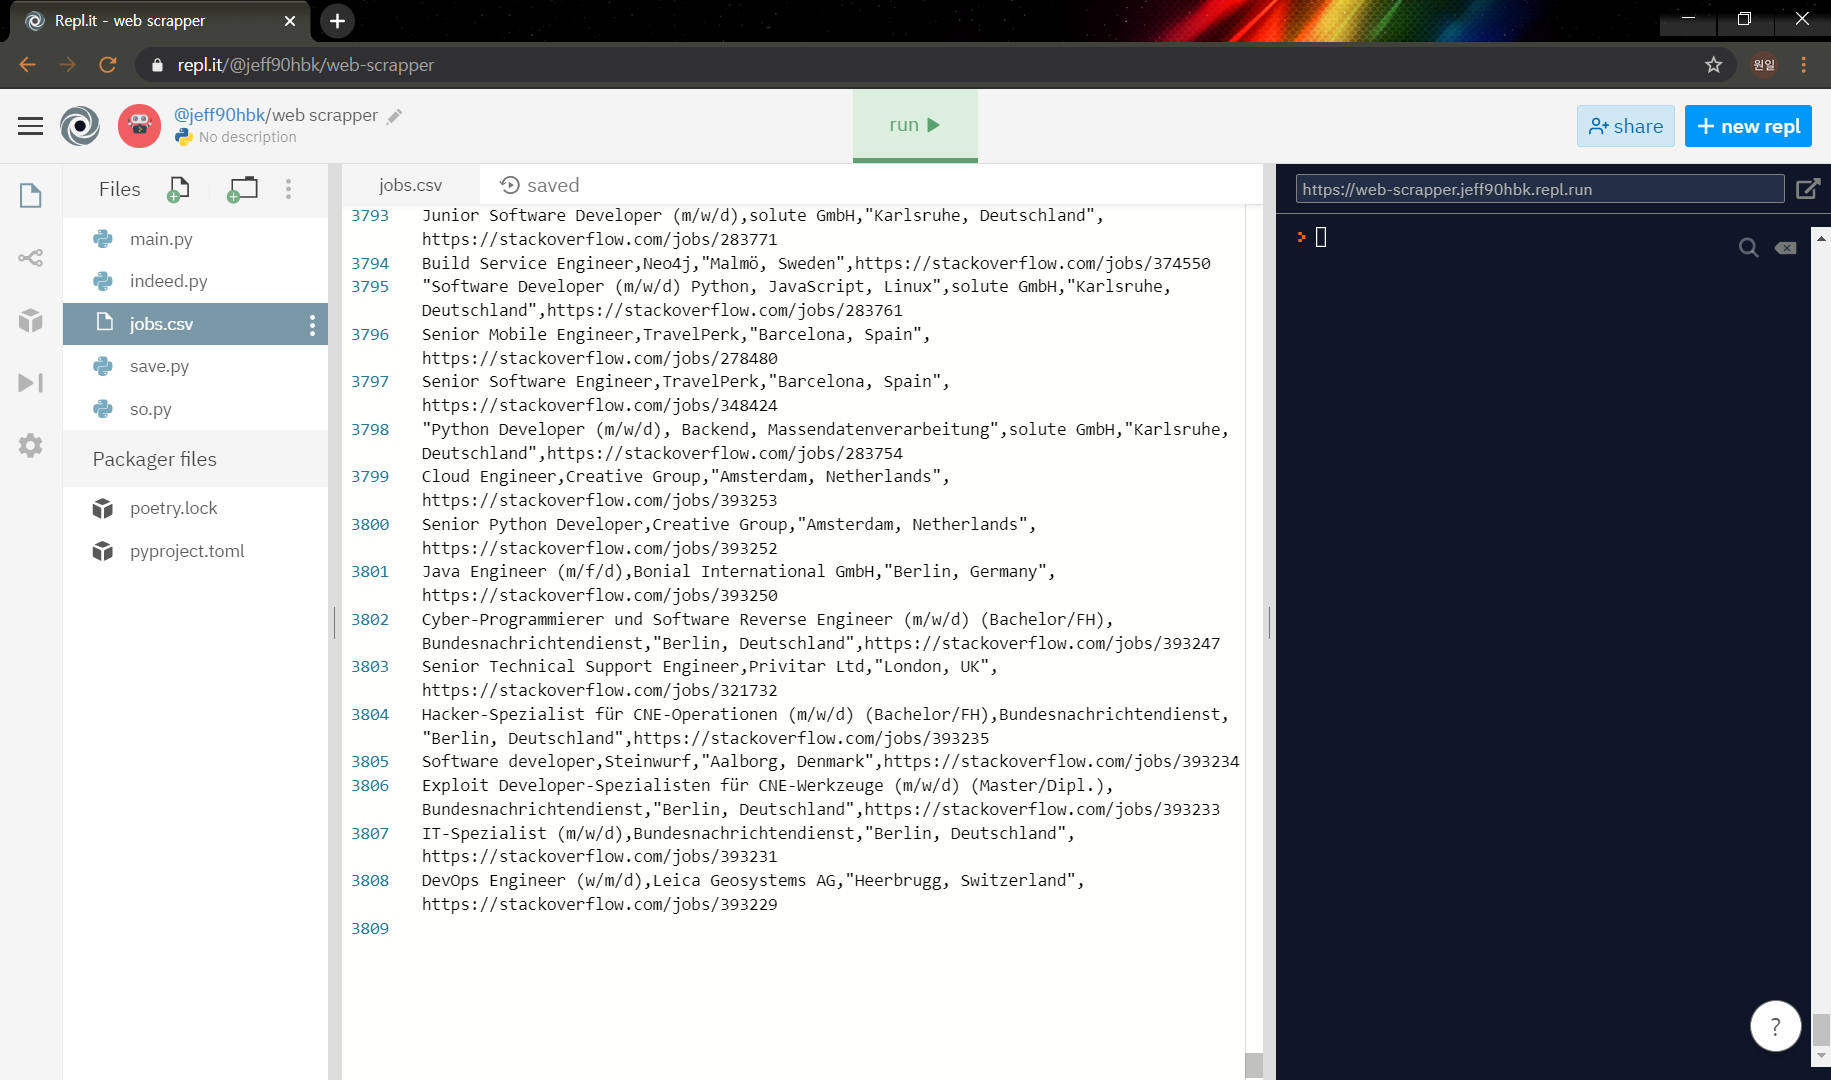The image size is (1831, 1080).
Task: Click the No description text
Action: [x=247, y=137]
